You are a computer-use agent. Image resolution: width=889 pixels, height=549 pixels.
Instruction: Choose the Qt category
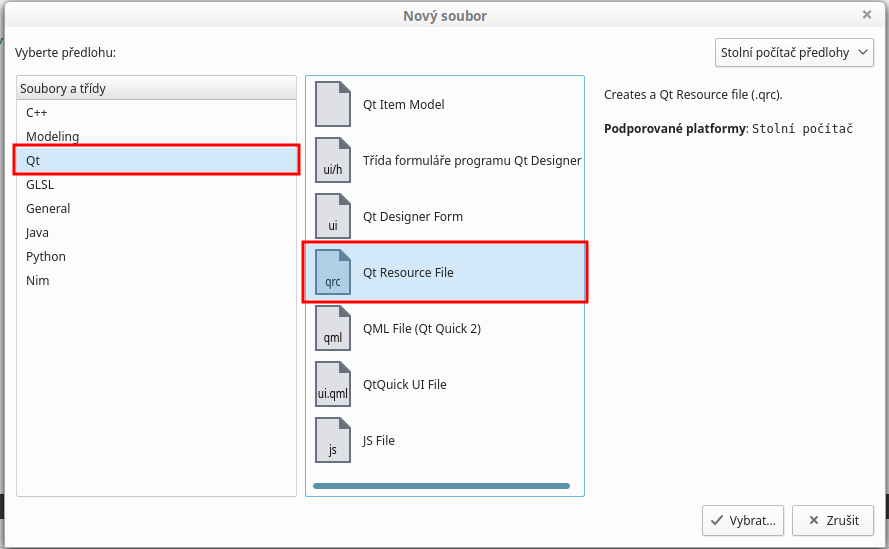click(x=156, y=160)
